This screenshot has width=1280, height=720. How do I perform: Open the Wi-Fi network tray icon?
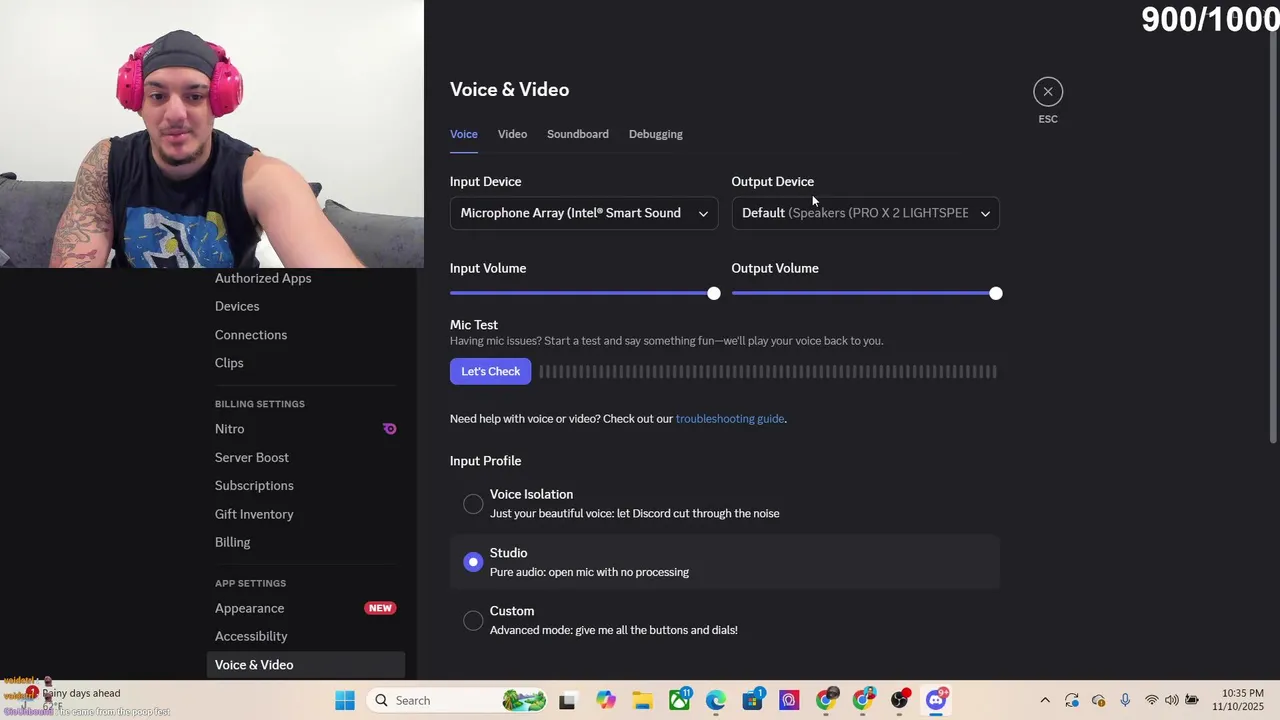coord(1152,700)
